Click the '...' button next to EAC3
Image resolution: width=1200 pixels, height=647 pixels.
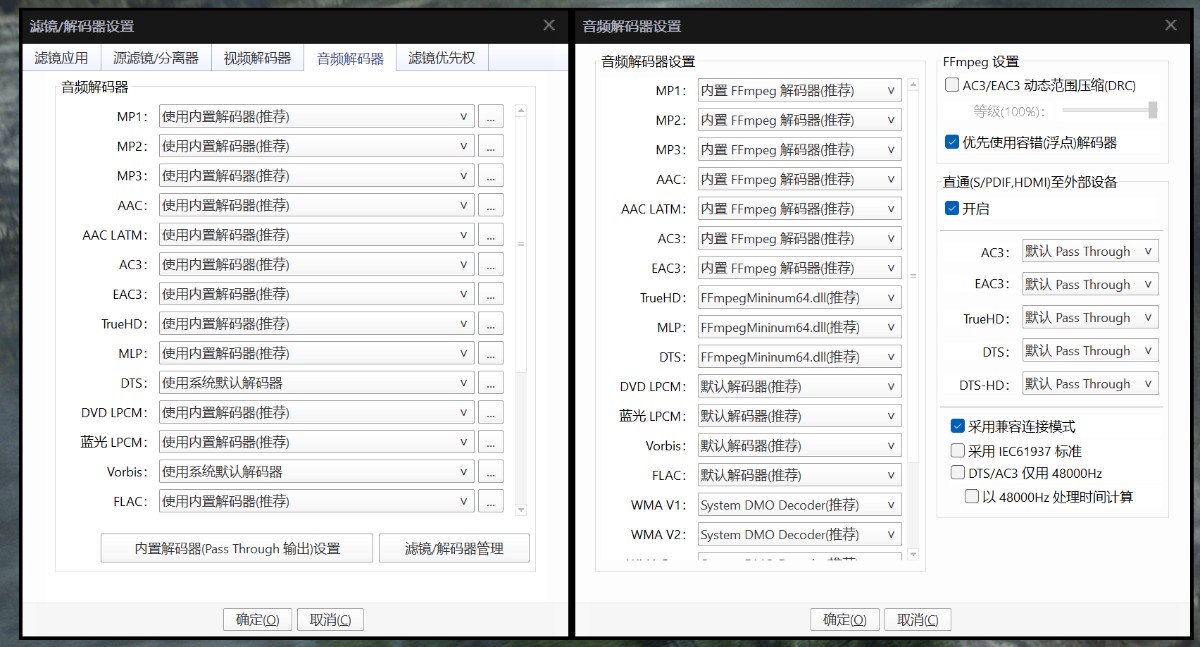click(490, 295)
